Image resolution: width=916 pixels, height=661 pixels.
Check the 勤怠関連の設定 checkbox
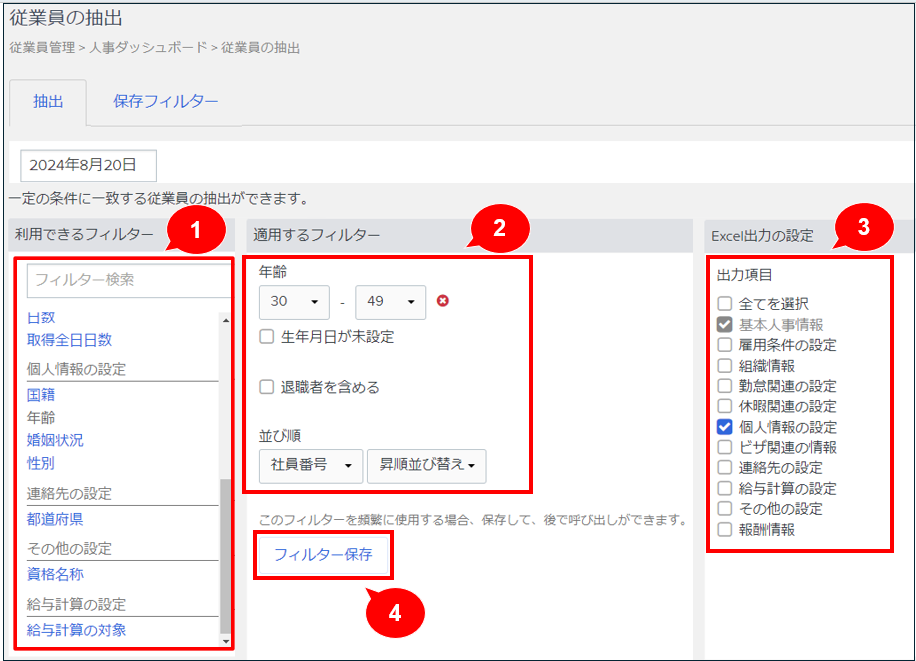(724, 386)
